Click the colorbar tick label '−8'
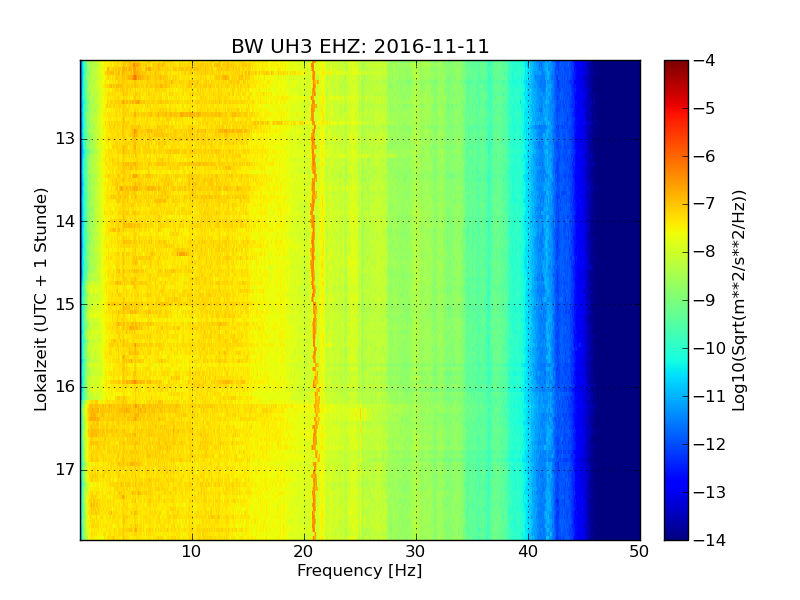800x600 pixels. point(705,252)
